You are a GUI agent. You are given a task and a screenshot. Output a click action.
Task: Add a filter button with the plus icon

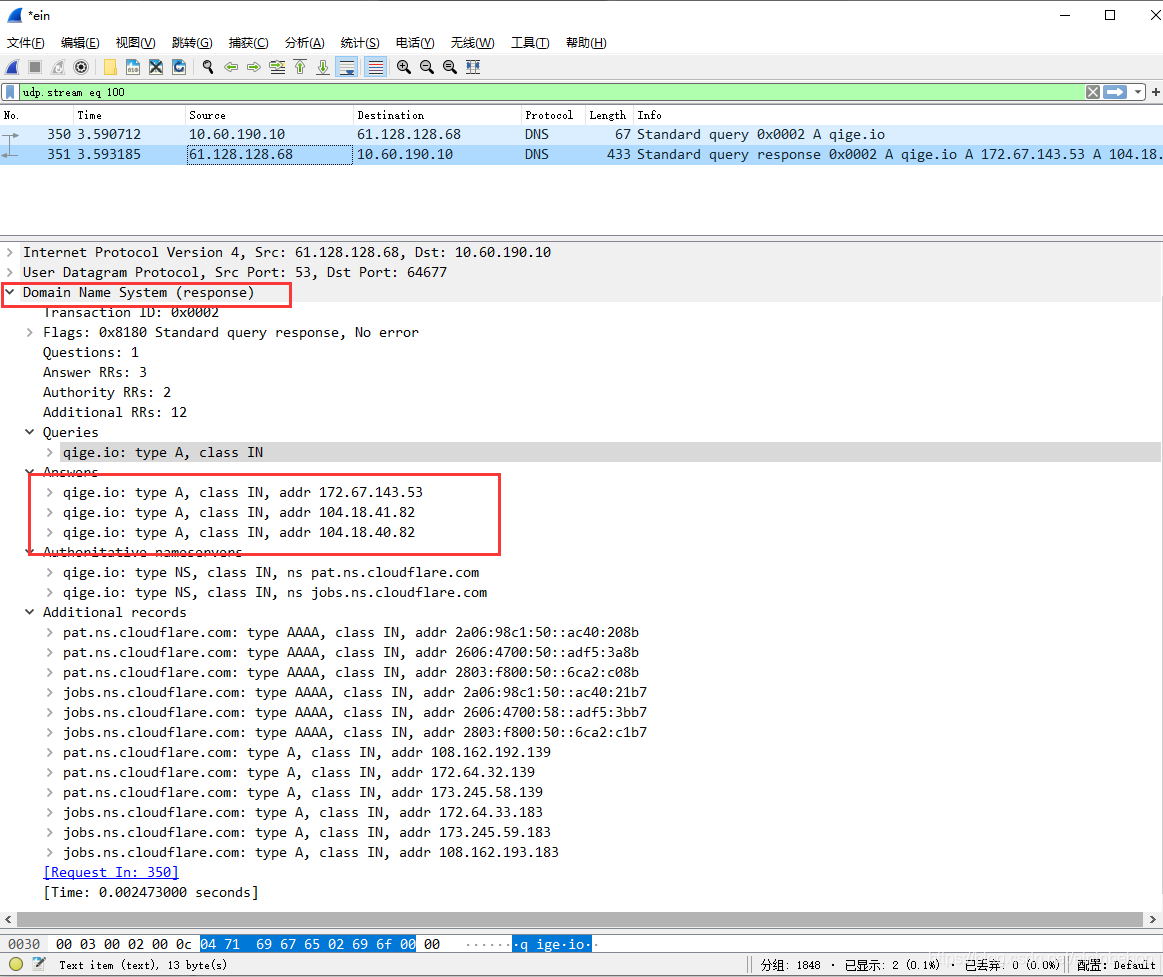[1156, 92]
